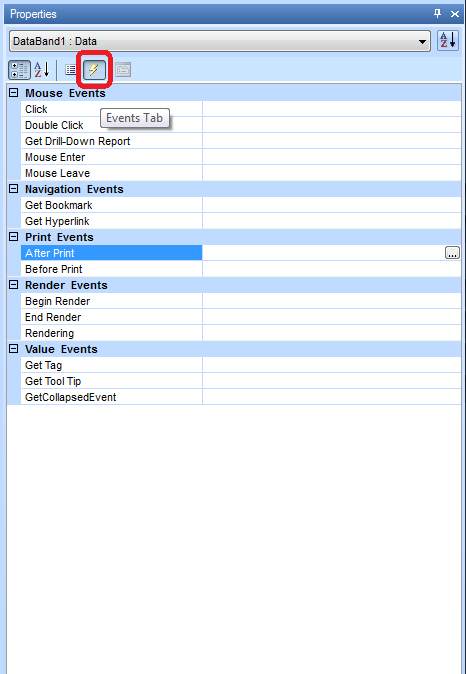Screen dimensions: 466x674
Task: Collapse the Mouse Events group
Action: 14,92
